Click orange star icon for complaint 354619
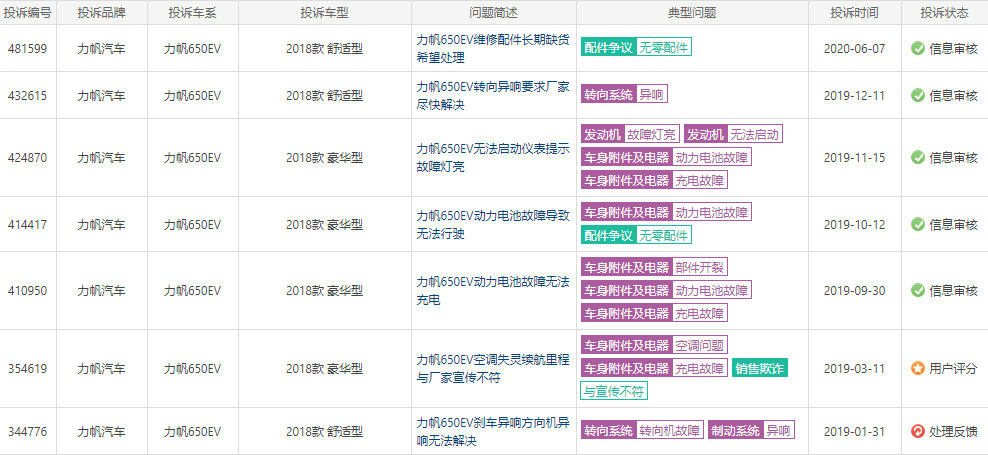The height and width of the screenshot is (455, 988). click(917, 369)
